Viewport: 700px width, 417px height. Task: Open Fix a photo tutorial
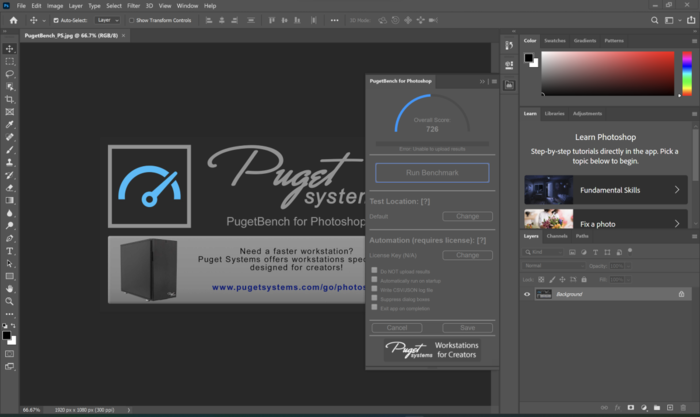coord(606,219)
